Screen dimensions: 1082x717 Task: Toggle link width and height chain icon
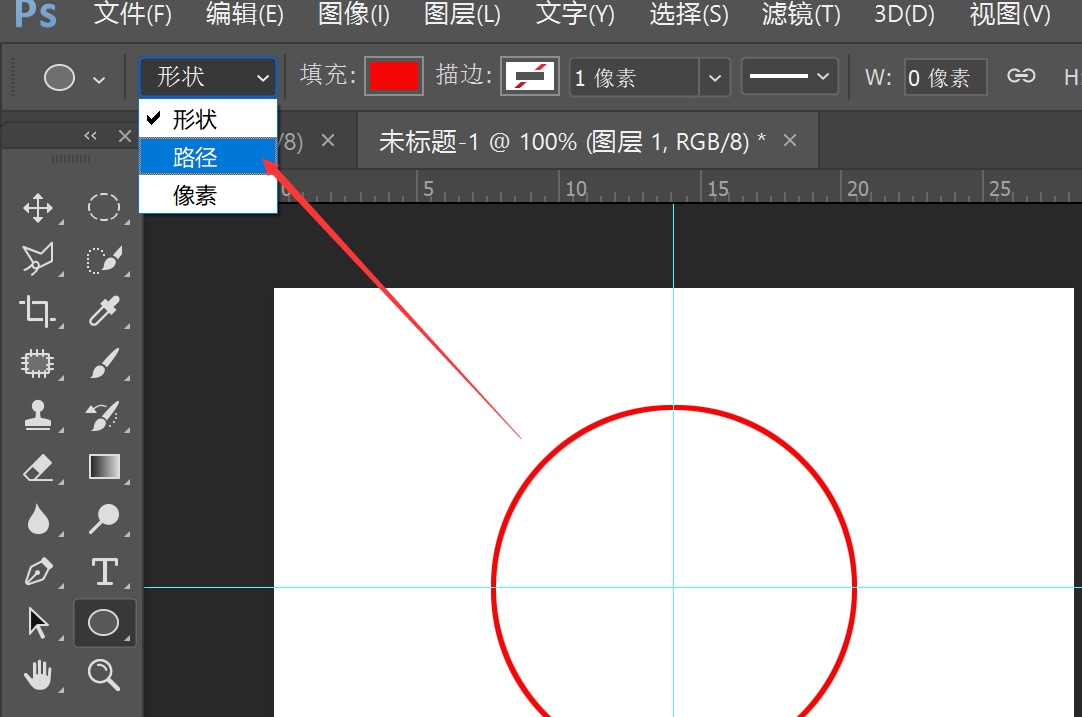(1021, 76)
